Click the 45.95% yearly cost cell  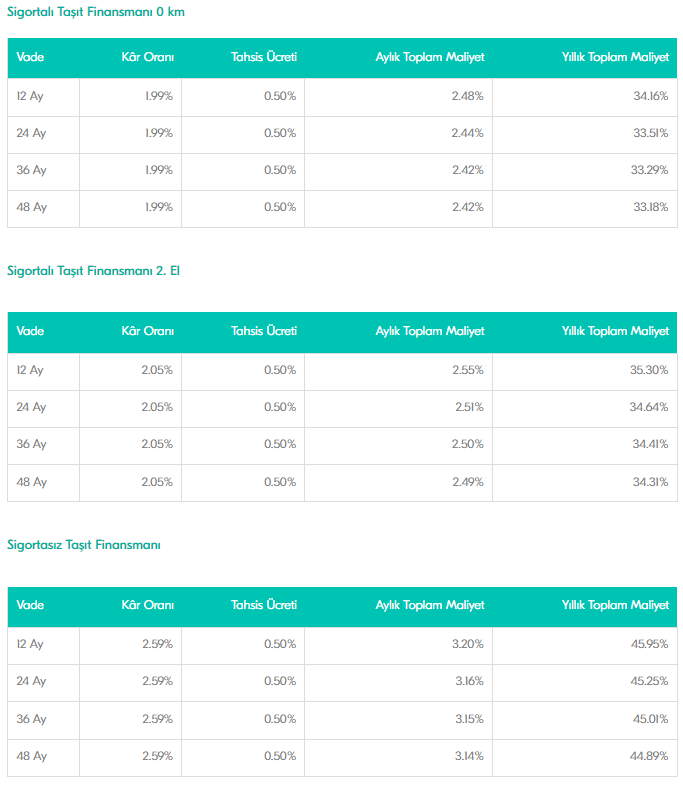pos(649,644)
